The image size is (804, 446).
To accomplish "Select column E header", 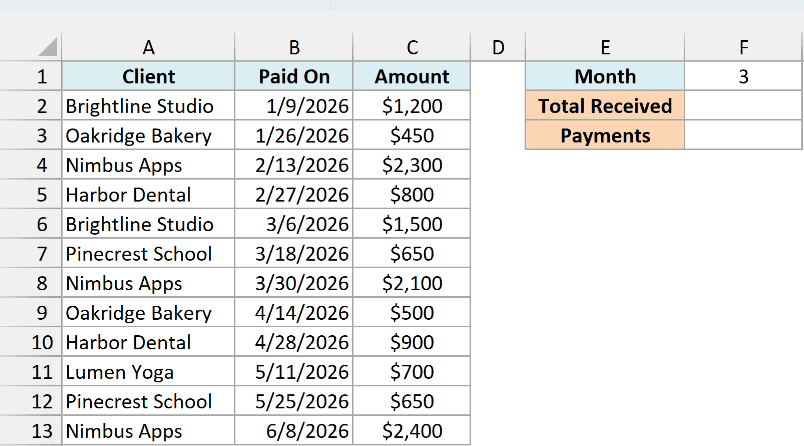I will pos(605,47).
